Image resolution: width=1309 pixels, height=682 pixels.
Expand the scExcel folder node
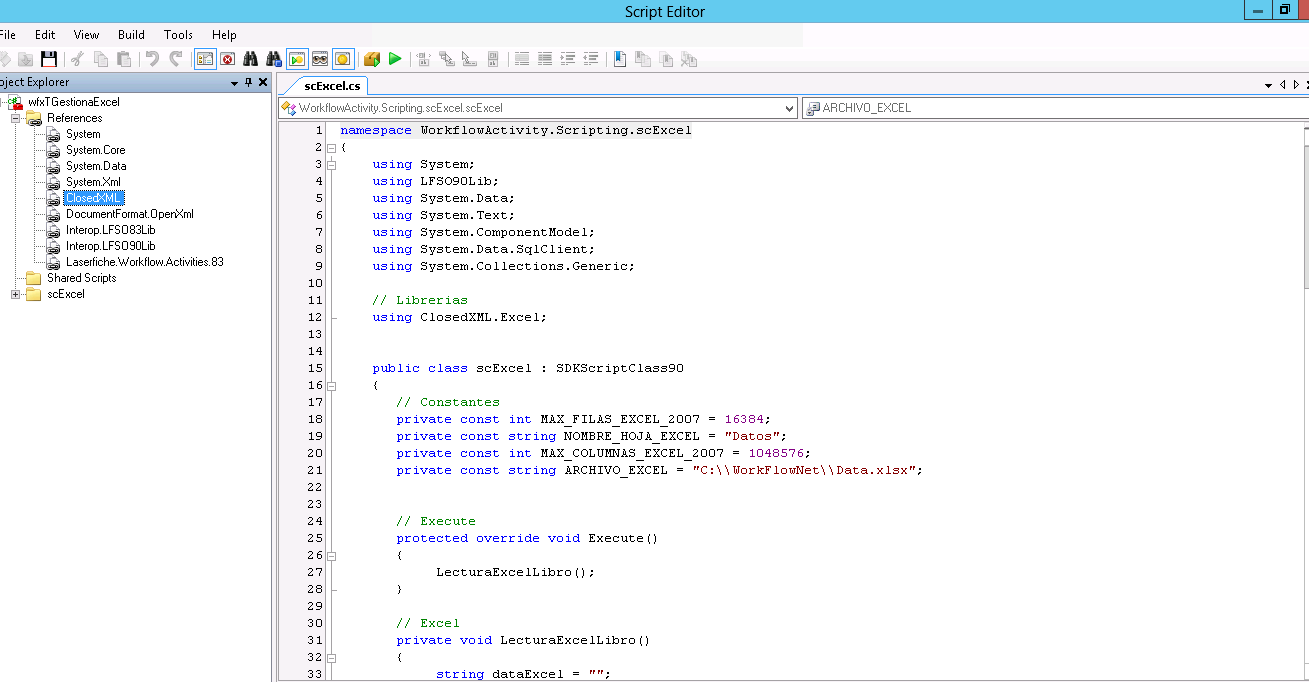(x=16, y=294)
